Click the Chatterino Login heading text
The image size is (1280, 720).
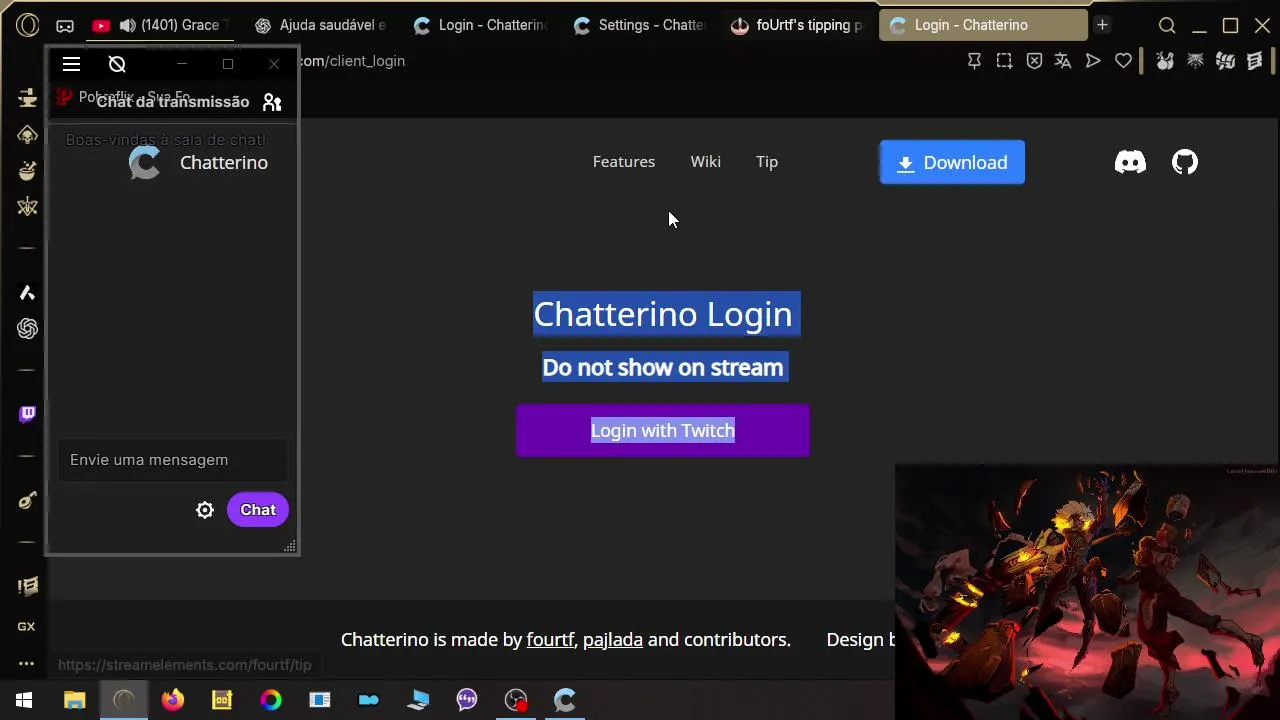coord(663,314)
